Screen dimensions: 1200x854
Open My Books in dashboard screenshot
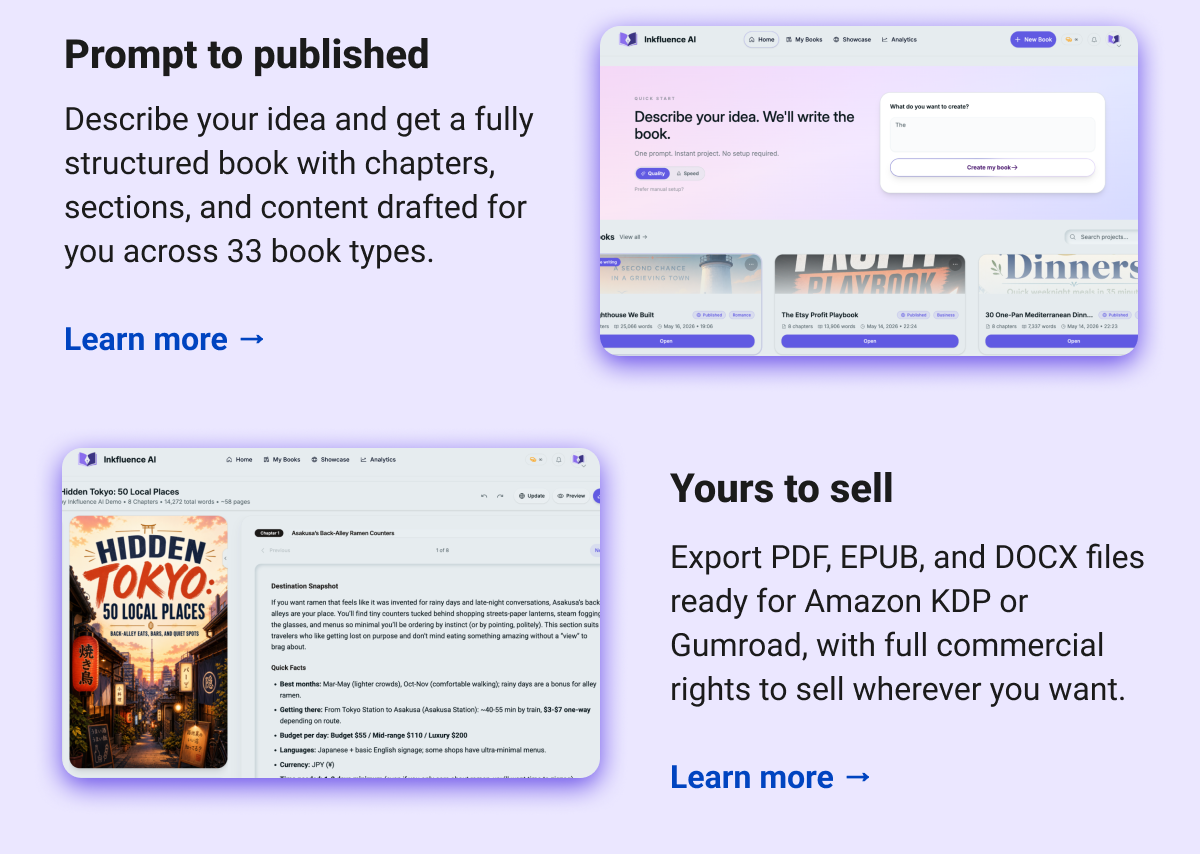(x=804, y=40)
